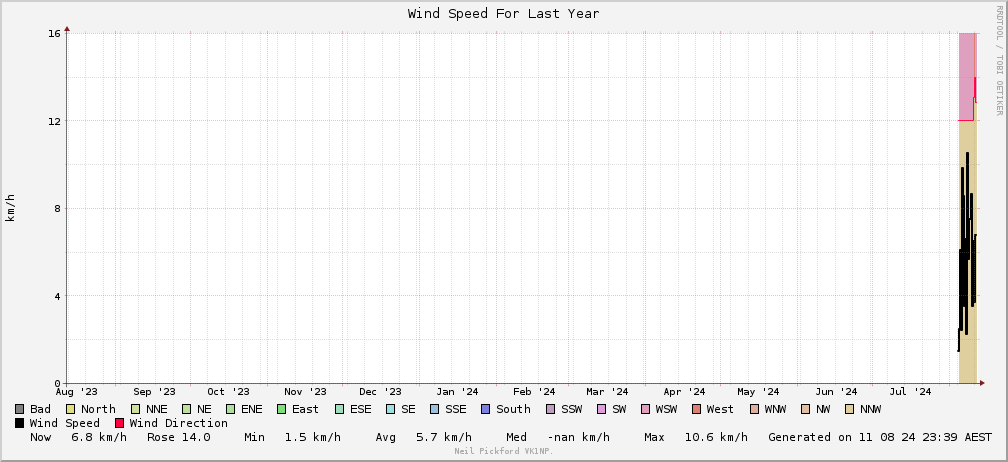Select the NE legend color box

tap(187, 409)
